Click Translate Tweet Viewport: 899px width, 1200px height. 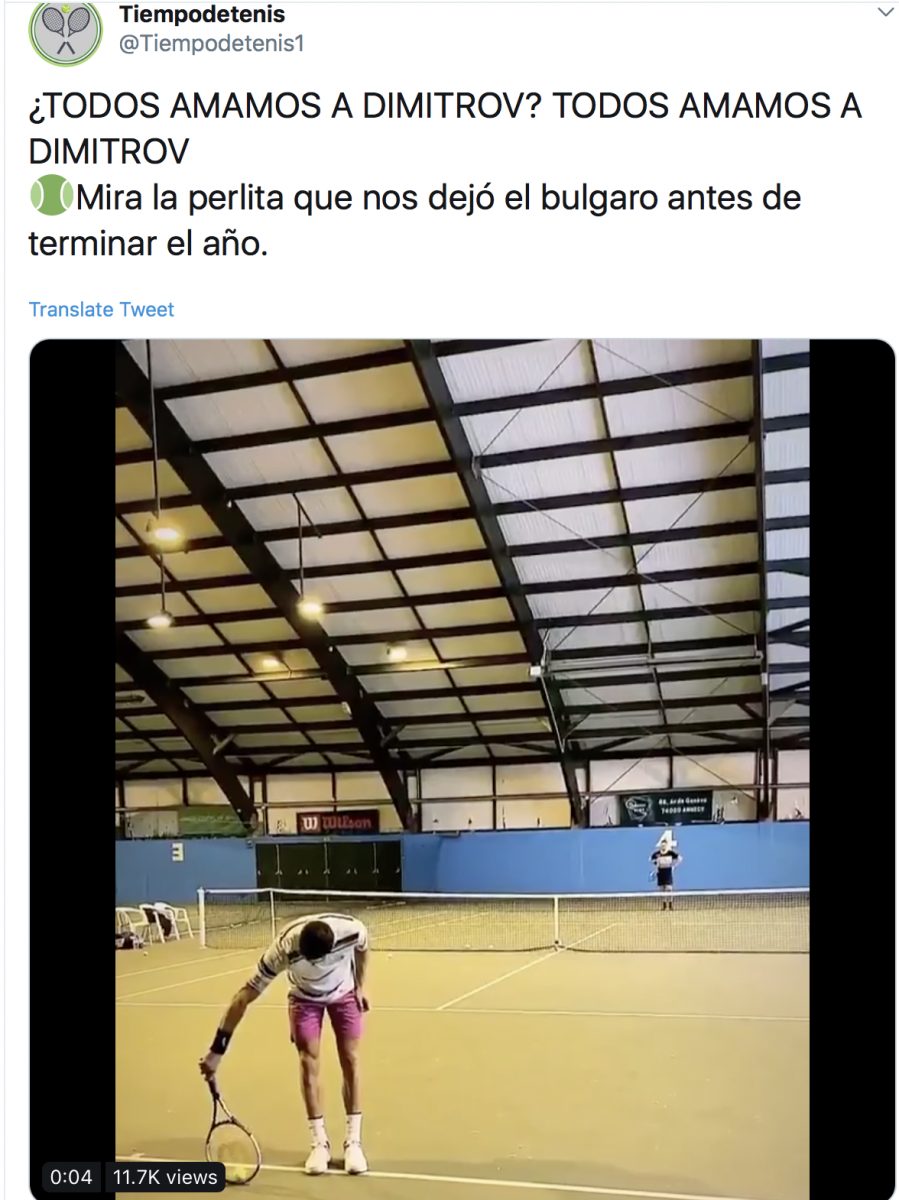point(101,309)
